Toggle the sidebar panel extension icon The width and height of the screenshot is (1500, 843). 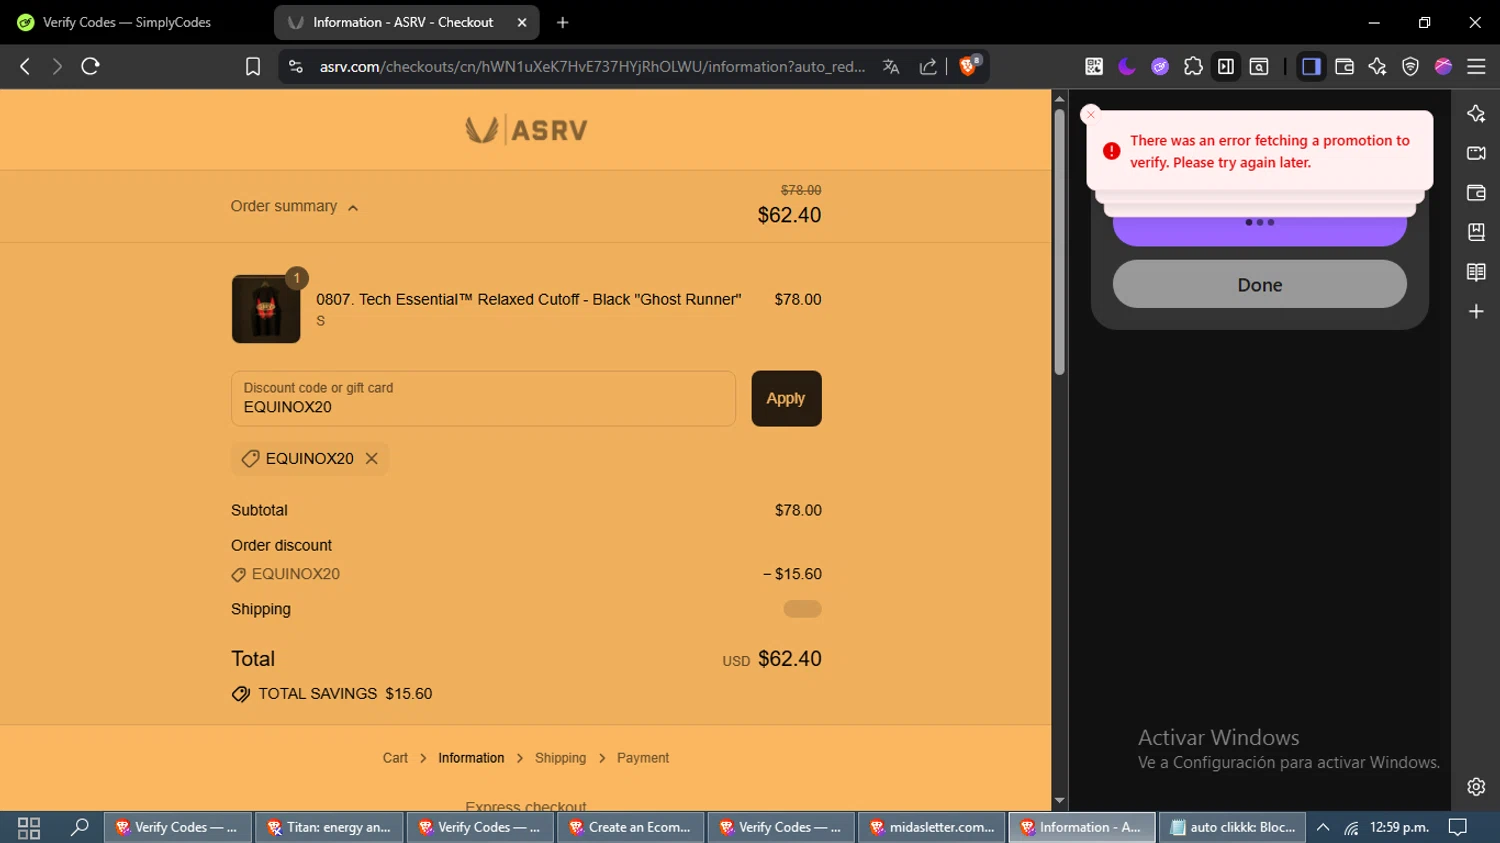click(1226, 66)
